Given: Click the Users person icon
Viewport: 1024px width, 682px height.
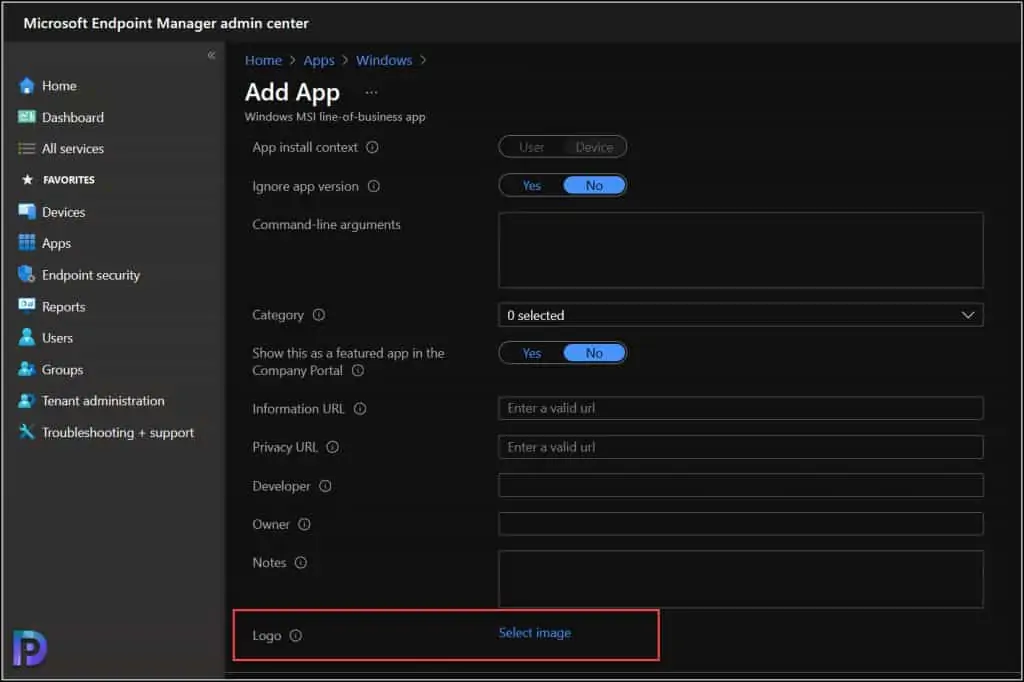Looking at the screenshot, I should pos(27,337).
